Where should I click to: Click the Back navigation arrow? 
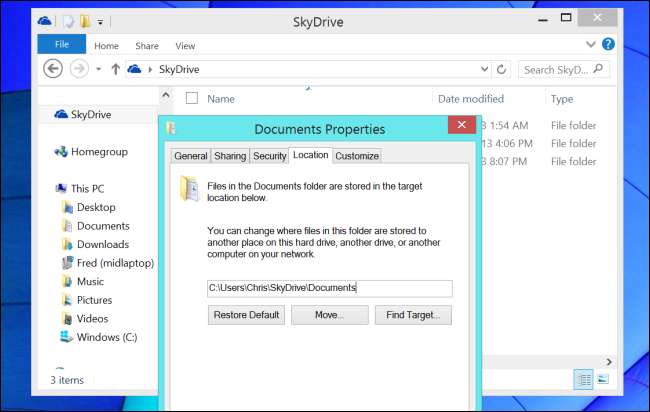[x=54, y=69]
